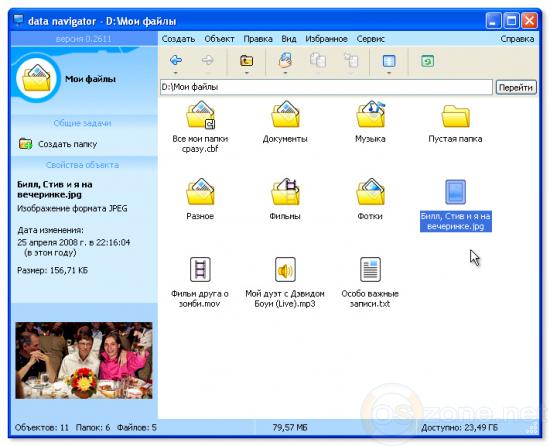
Task: Select the Пустая папка folder icon
Action: [455, 116]
